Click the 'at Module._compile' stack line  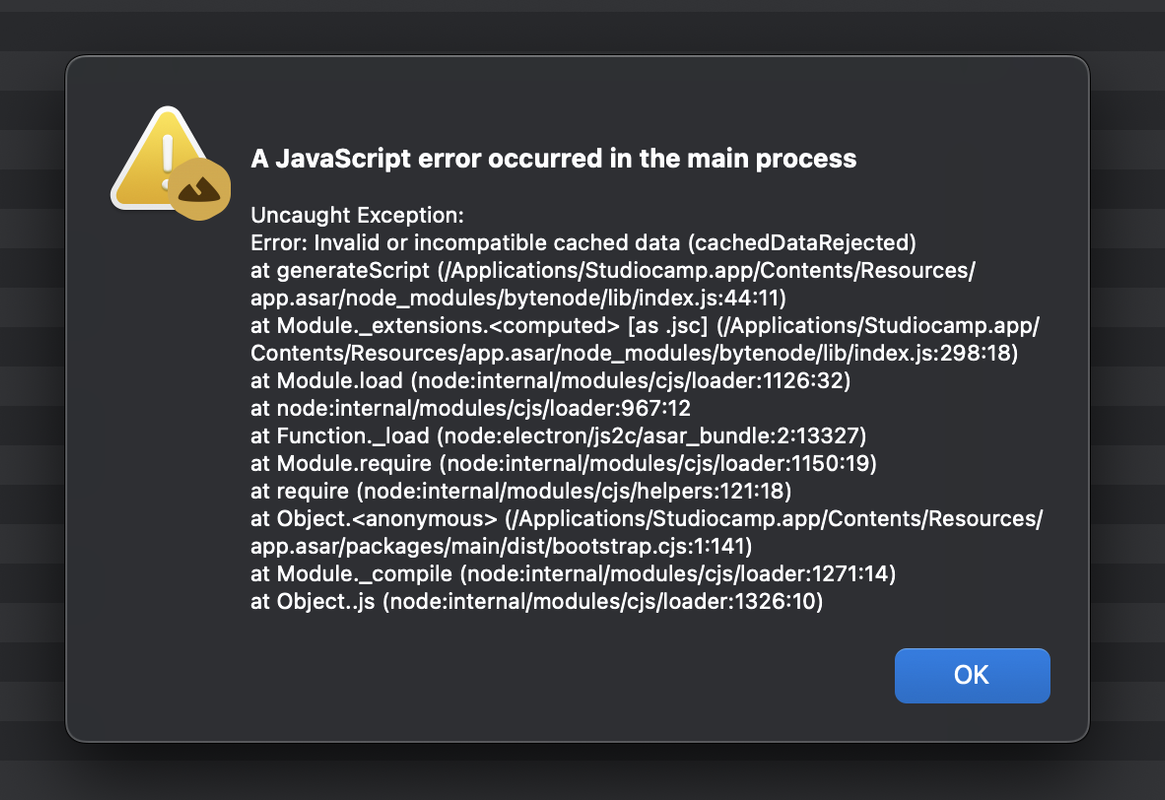[574, 574]
